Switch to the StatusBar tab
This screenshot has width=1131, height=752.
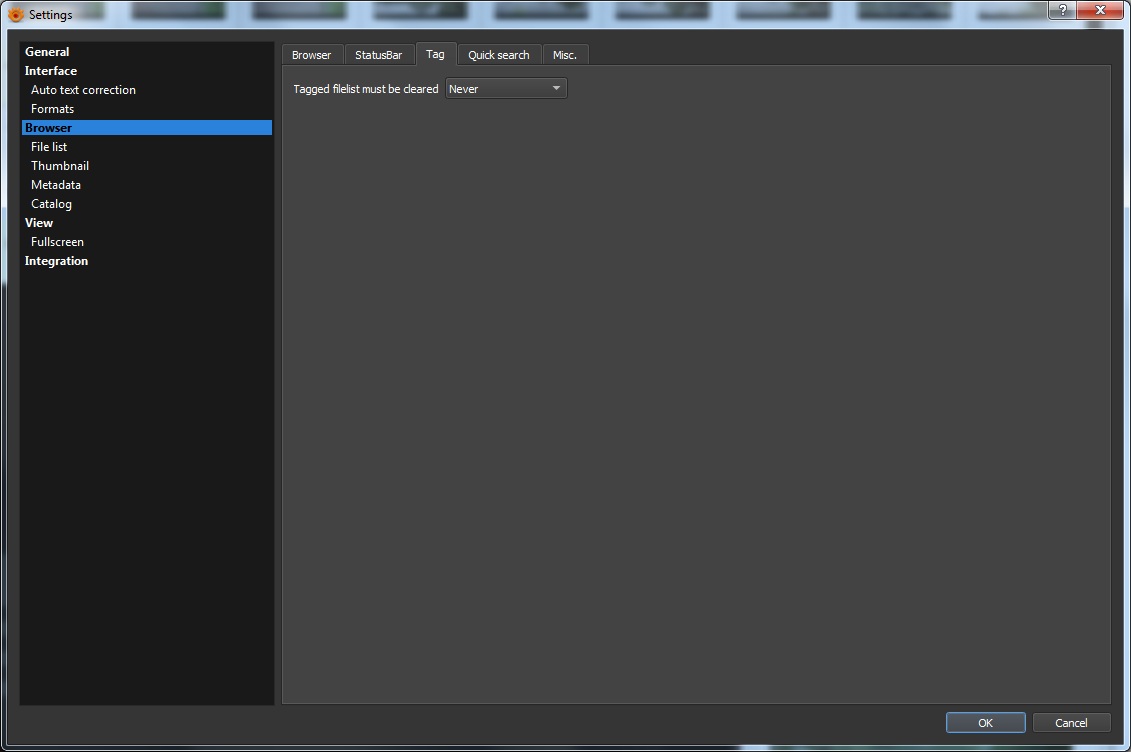[379, 55]
